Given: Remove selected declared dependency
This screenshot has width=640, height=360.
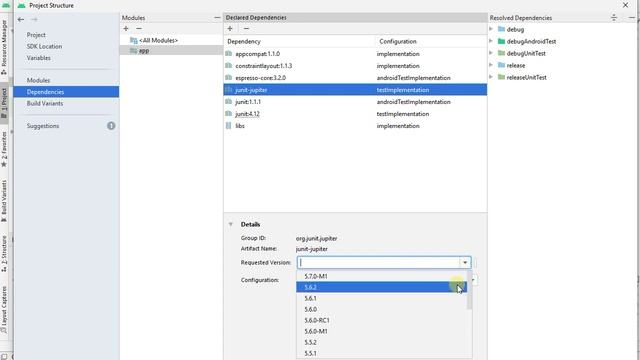Looking at the screenshot, I should coord(246,29).
